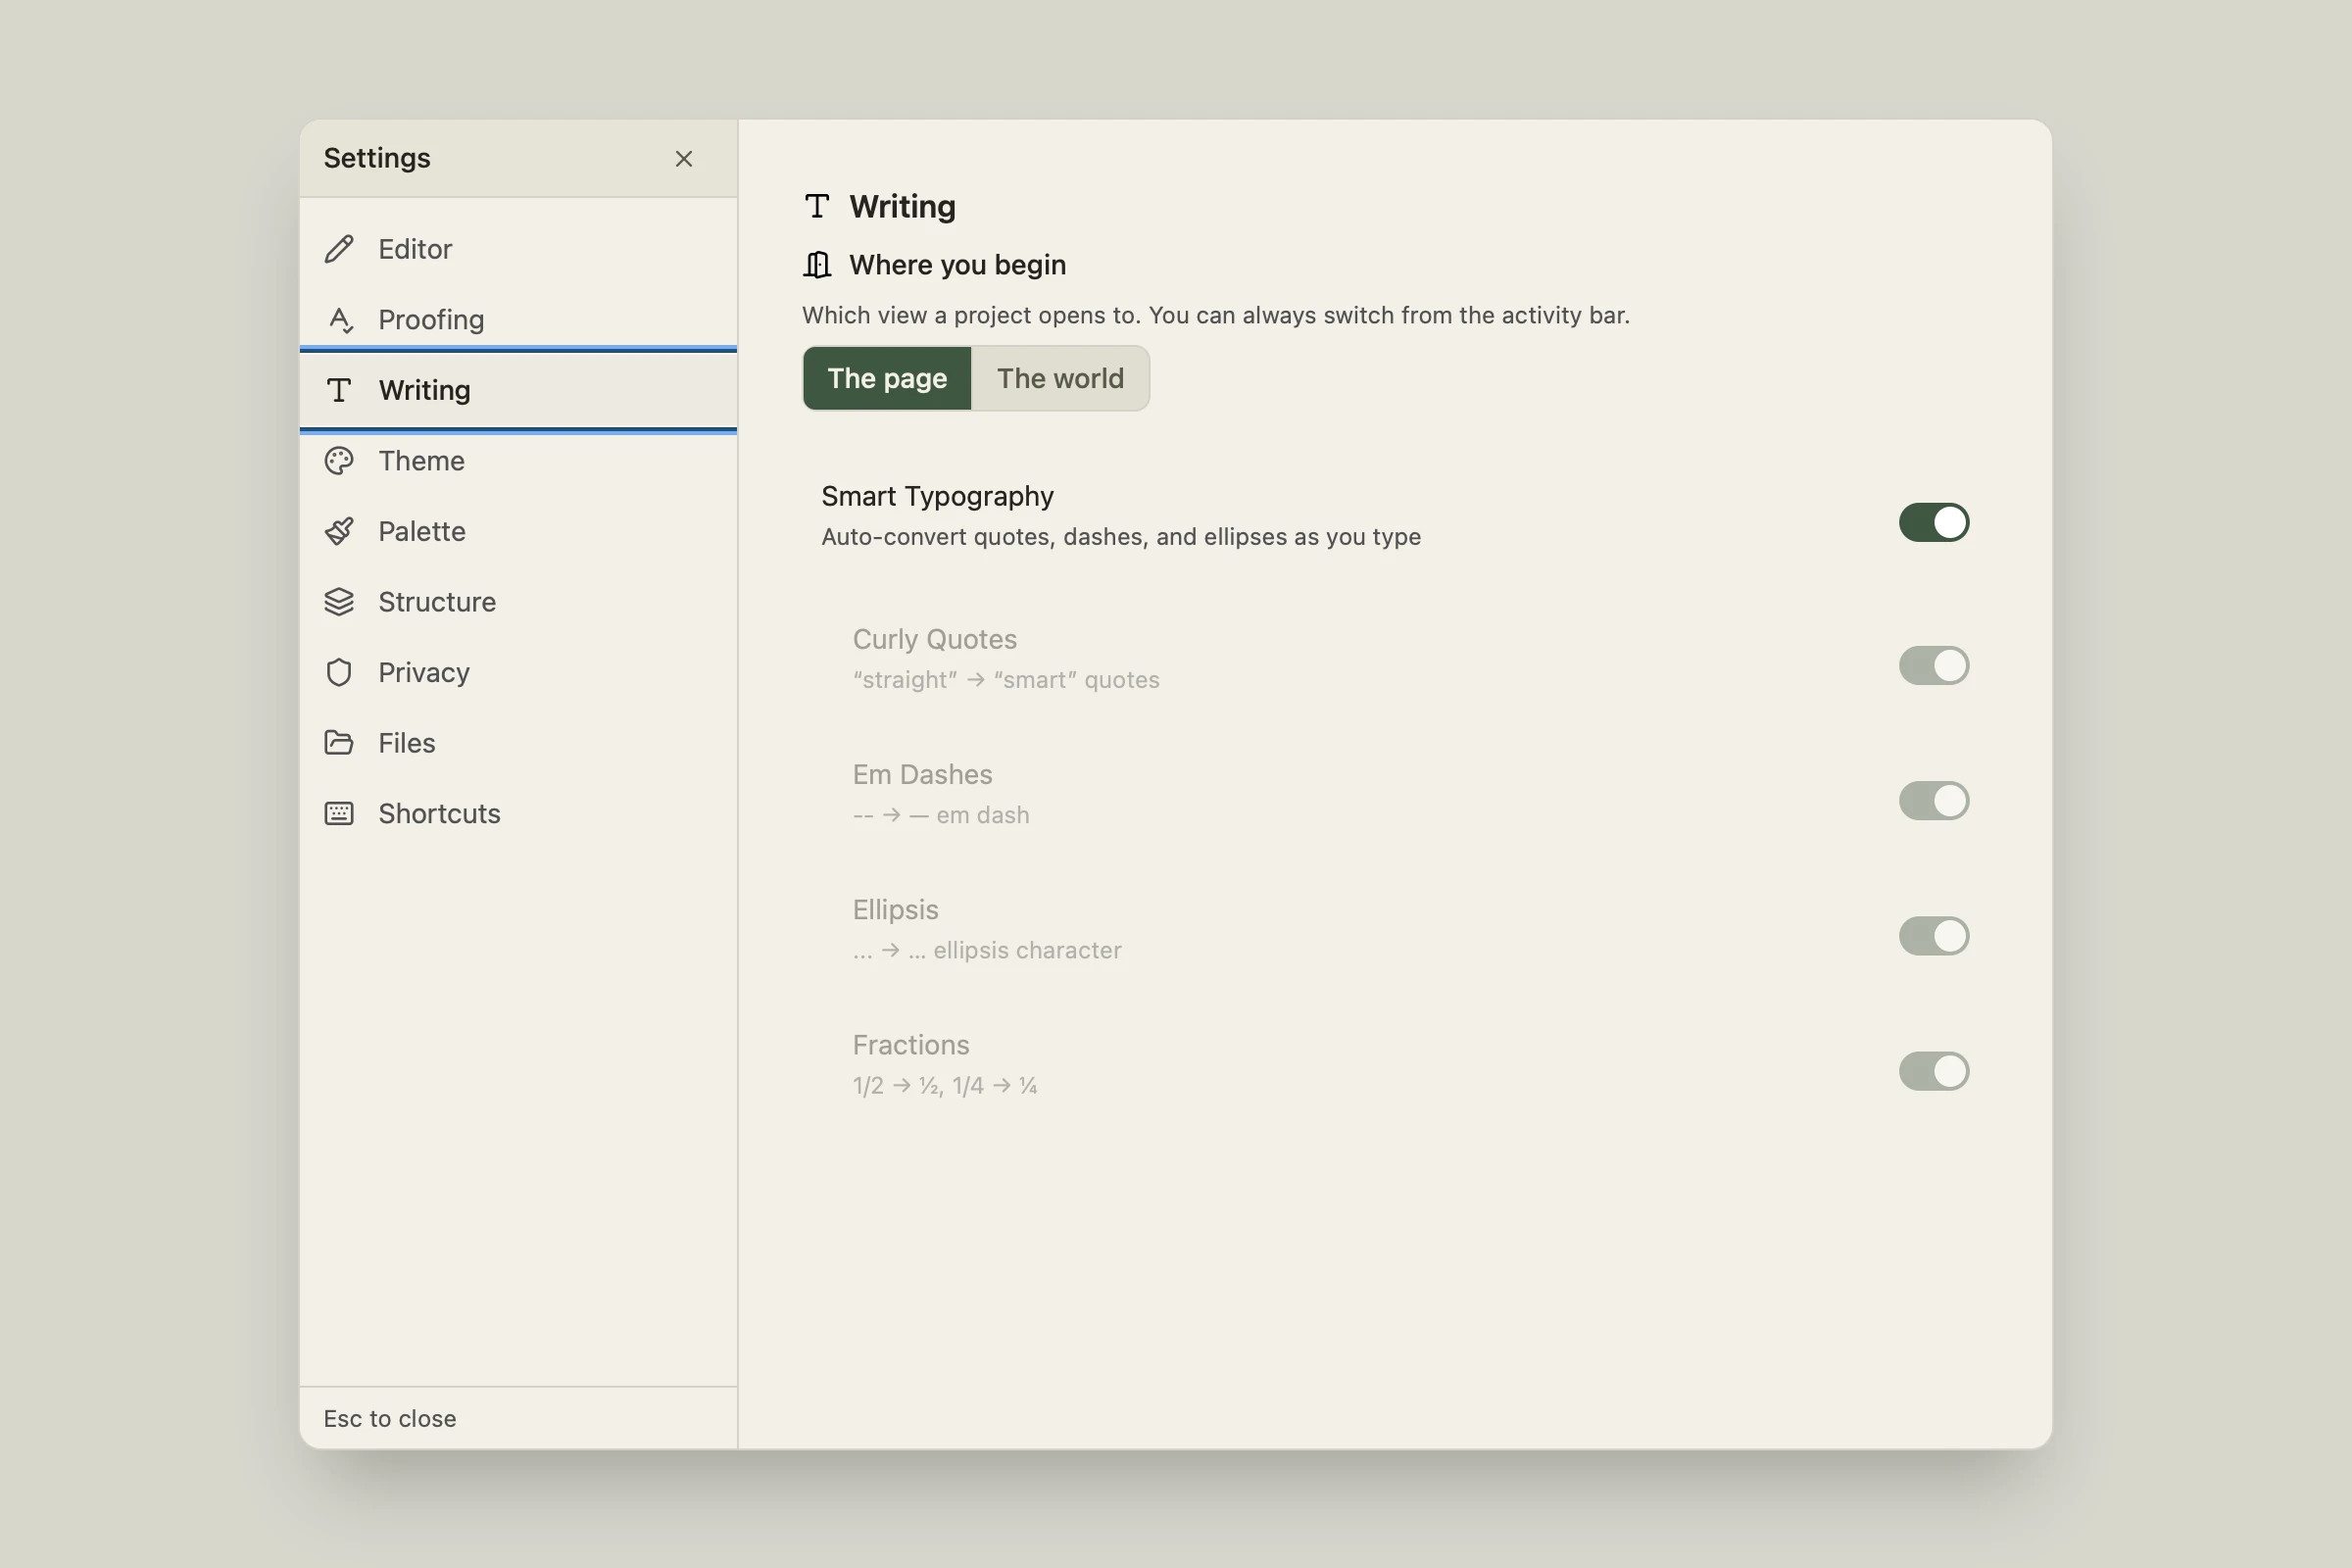Go to Privacy settings
Viewport: 2352px width, 1568px height.
(518, 672)
